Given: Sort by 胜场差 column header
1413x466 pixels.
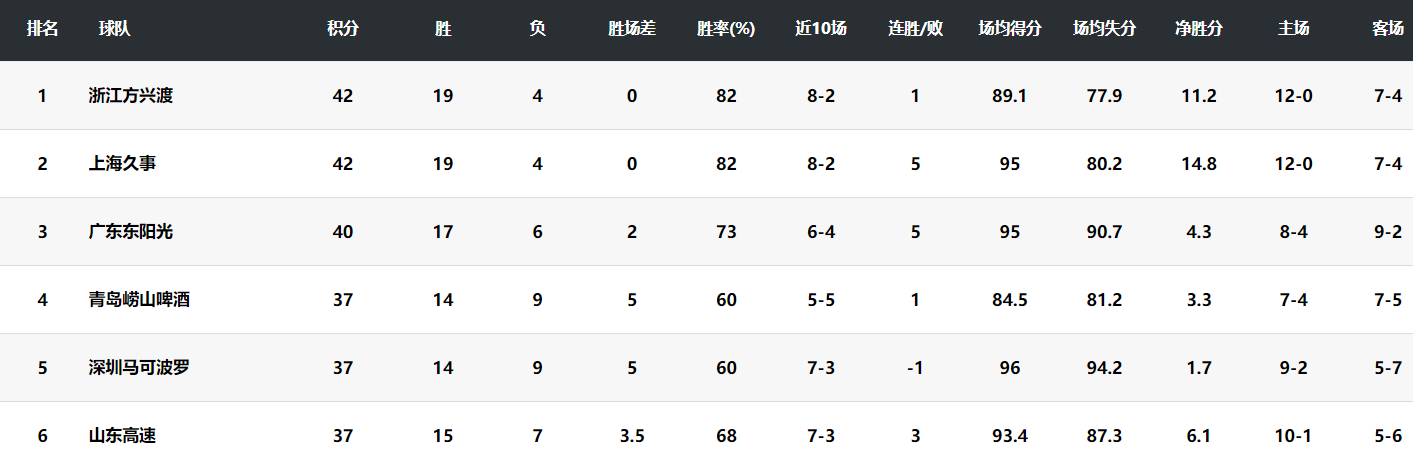Looking at the screenshot, I should click(x=632, y=30).
